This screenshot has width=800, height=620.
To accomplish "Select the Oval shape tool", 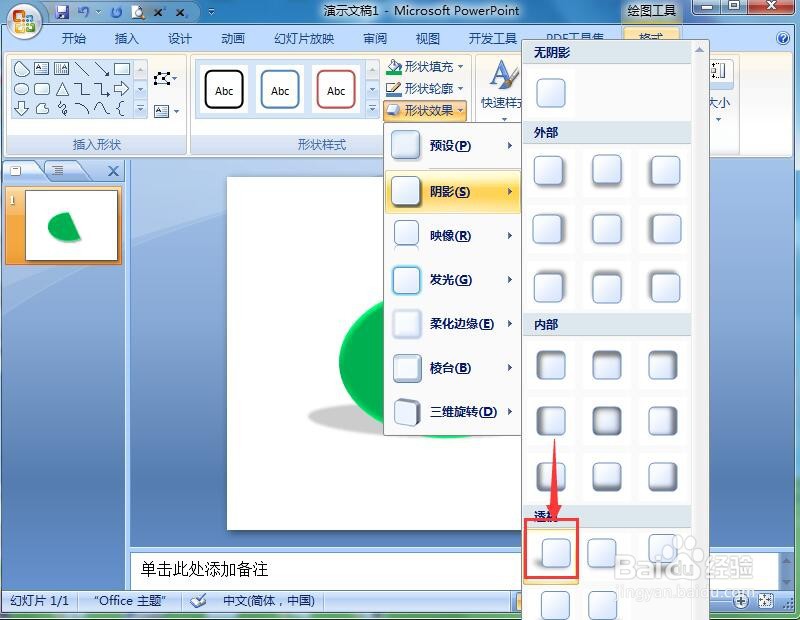I will click(x=20, y=88).
